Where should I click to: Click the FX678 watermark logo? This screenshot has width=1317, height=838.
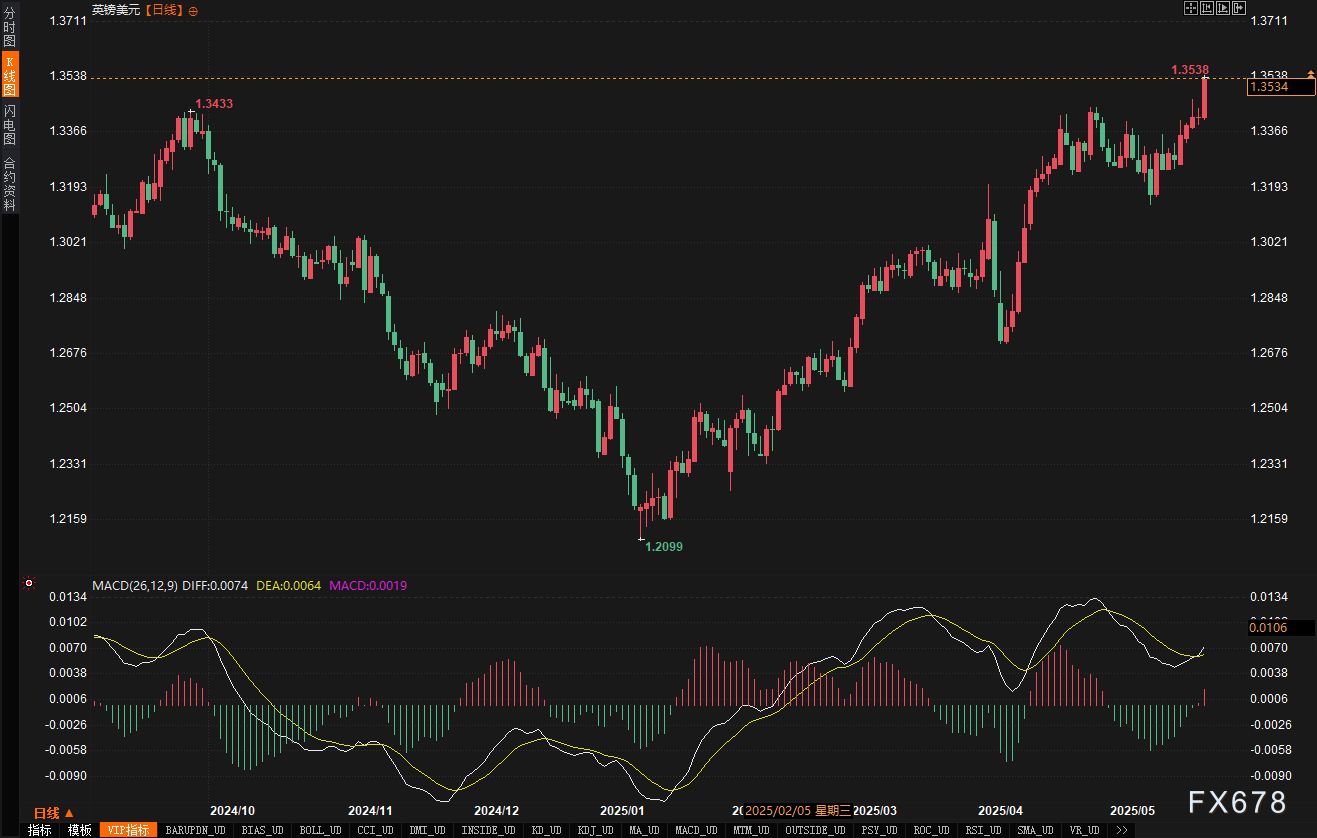(1236, 802)
